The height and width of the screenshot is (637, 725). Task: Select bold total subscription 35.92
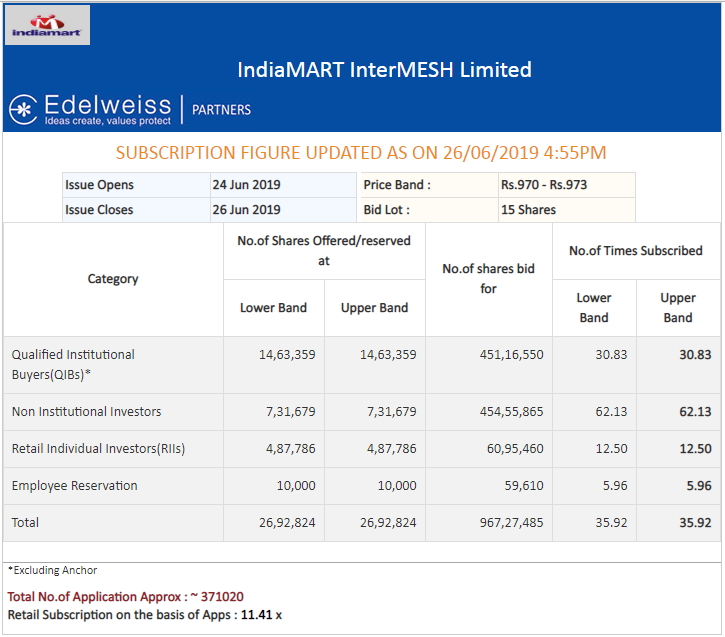(695, 522)
